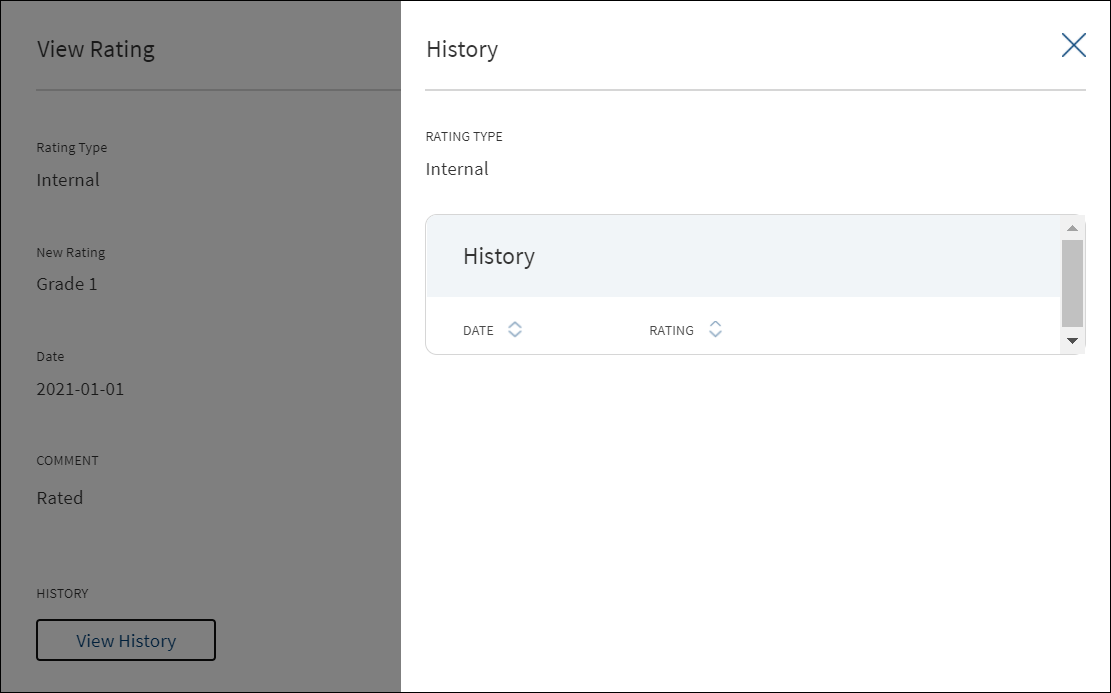Image resolution: width=1111 pixels, height=693 pixels.
Task: Click the 'Rated' comment text
Action: click(60, 498)
